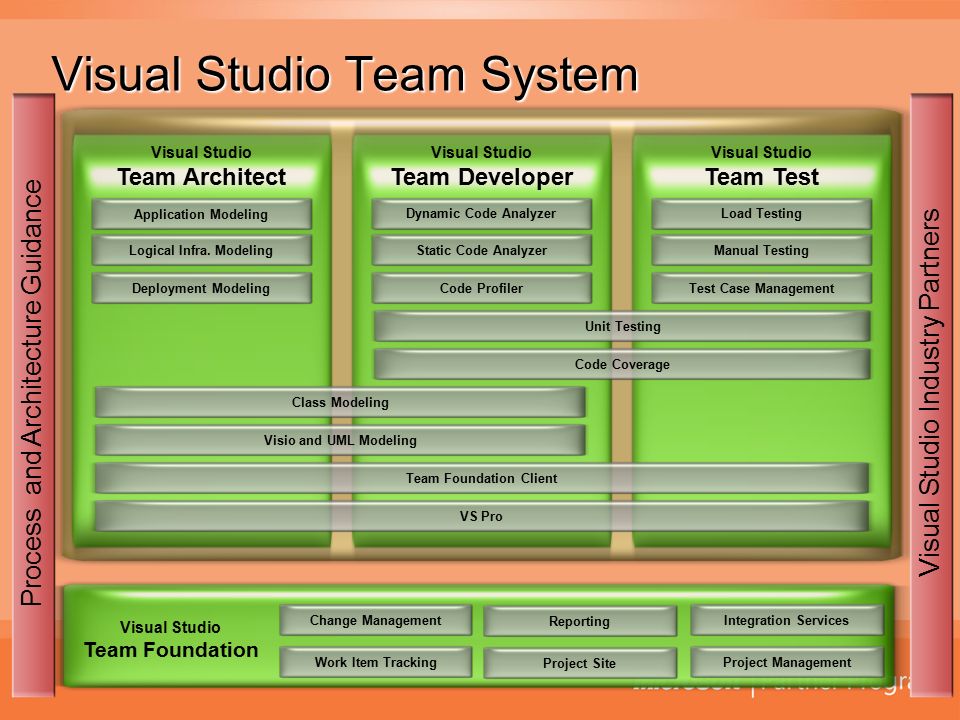
Task: Click the Visio and UML Modeling bar
Action: pos(340,440)
